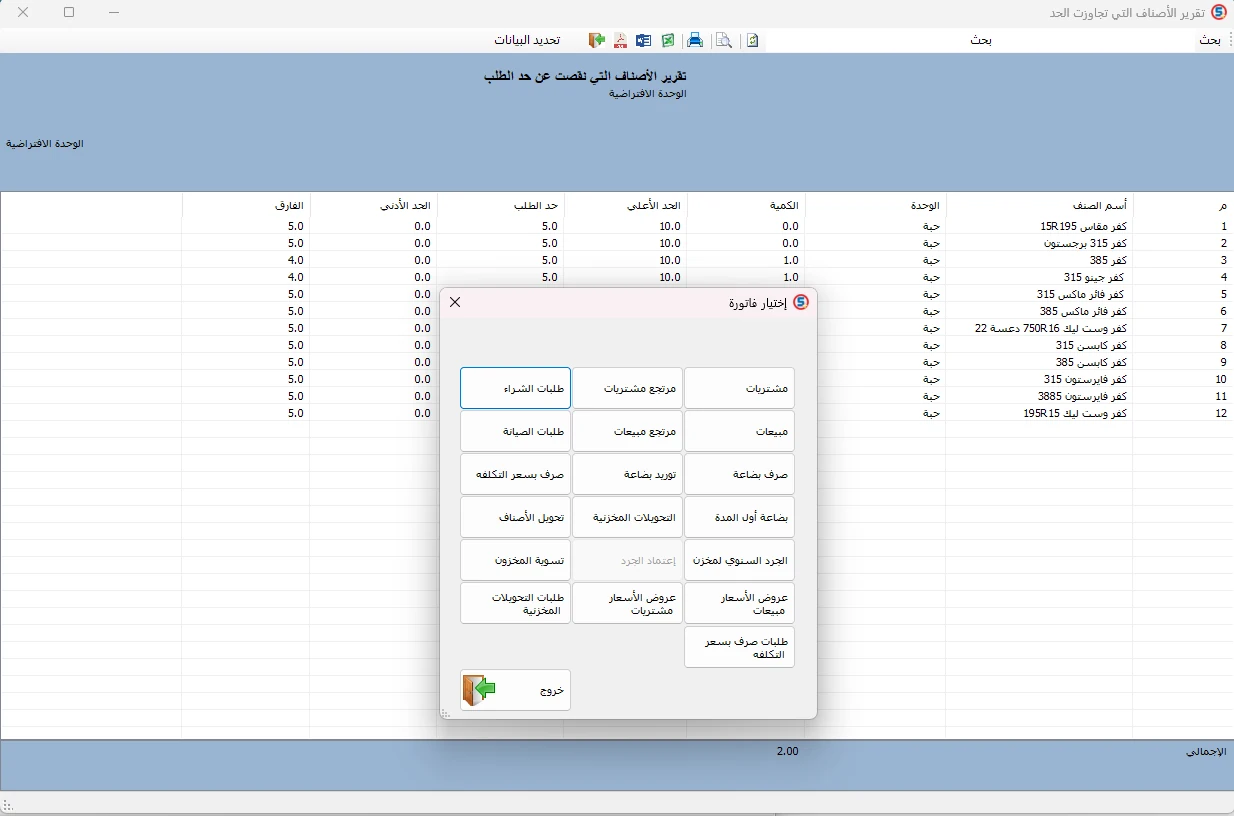Select مشتريات invoice type
The image size is (1234, 816).
[739, 388]
